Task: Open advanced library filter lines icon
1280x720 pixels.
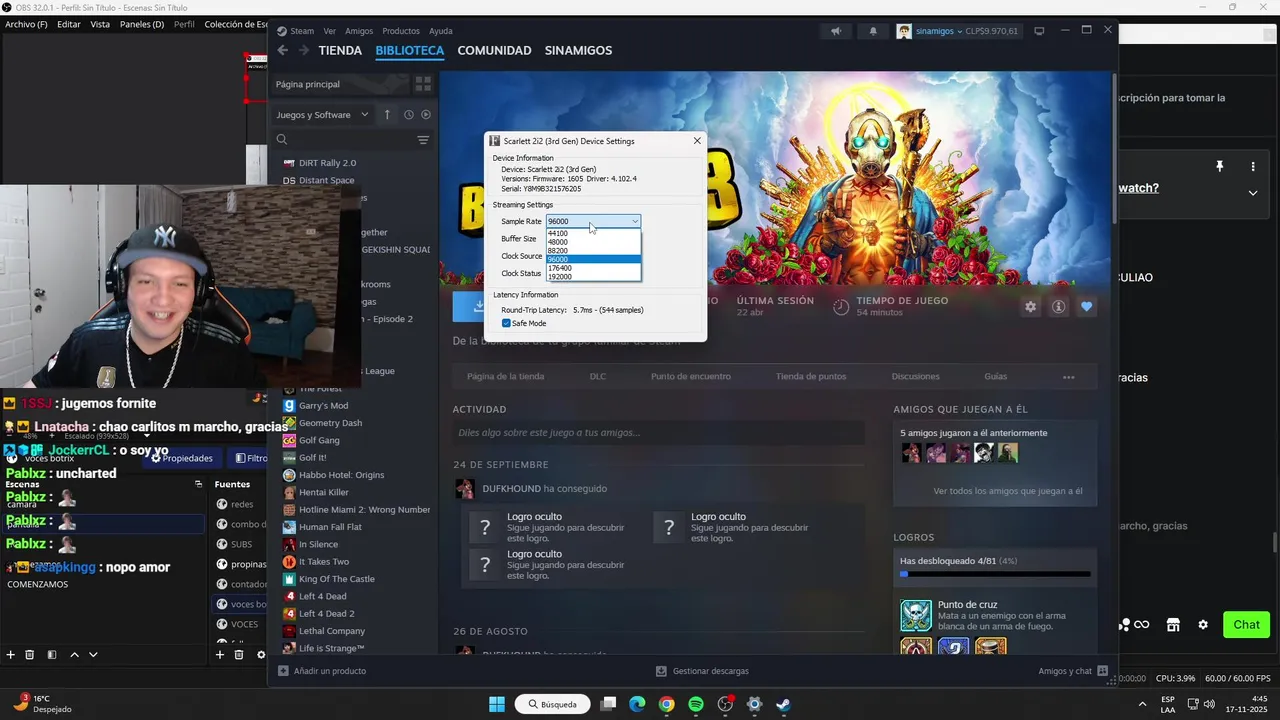Action: [x=423, y=140]
